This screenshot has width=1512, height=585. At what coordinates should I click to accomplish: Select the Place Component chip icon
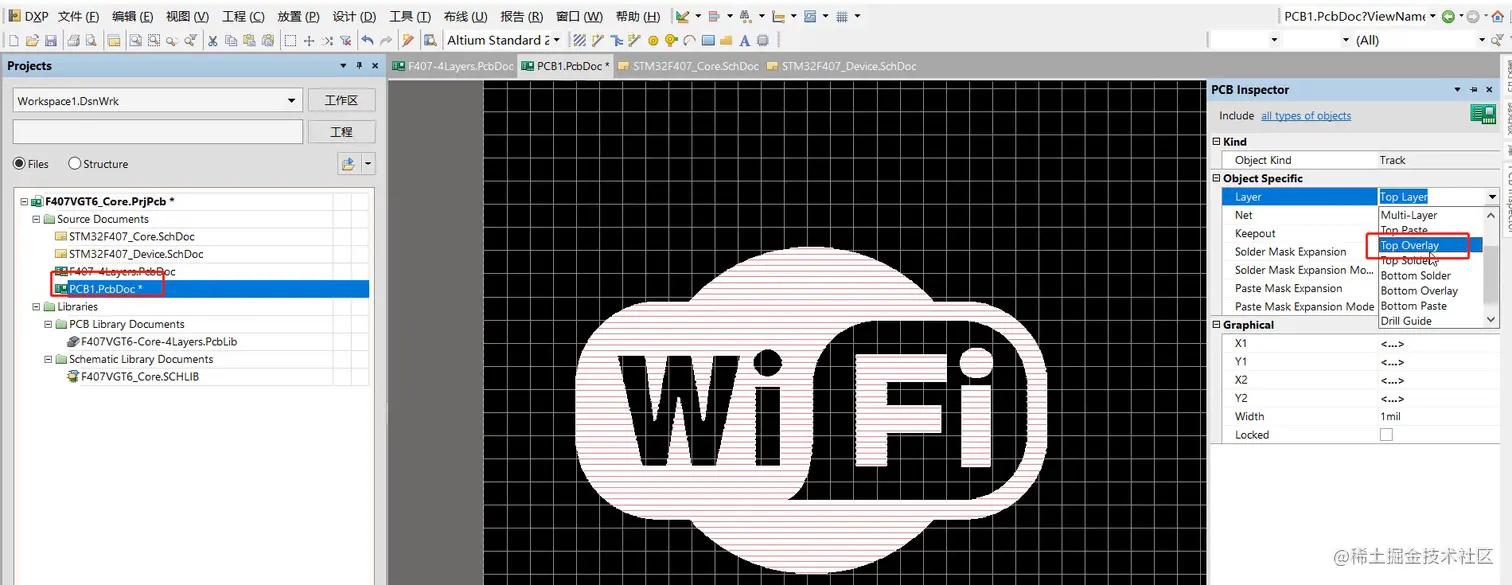[762, 40]
